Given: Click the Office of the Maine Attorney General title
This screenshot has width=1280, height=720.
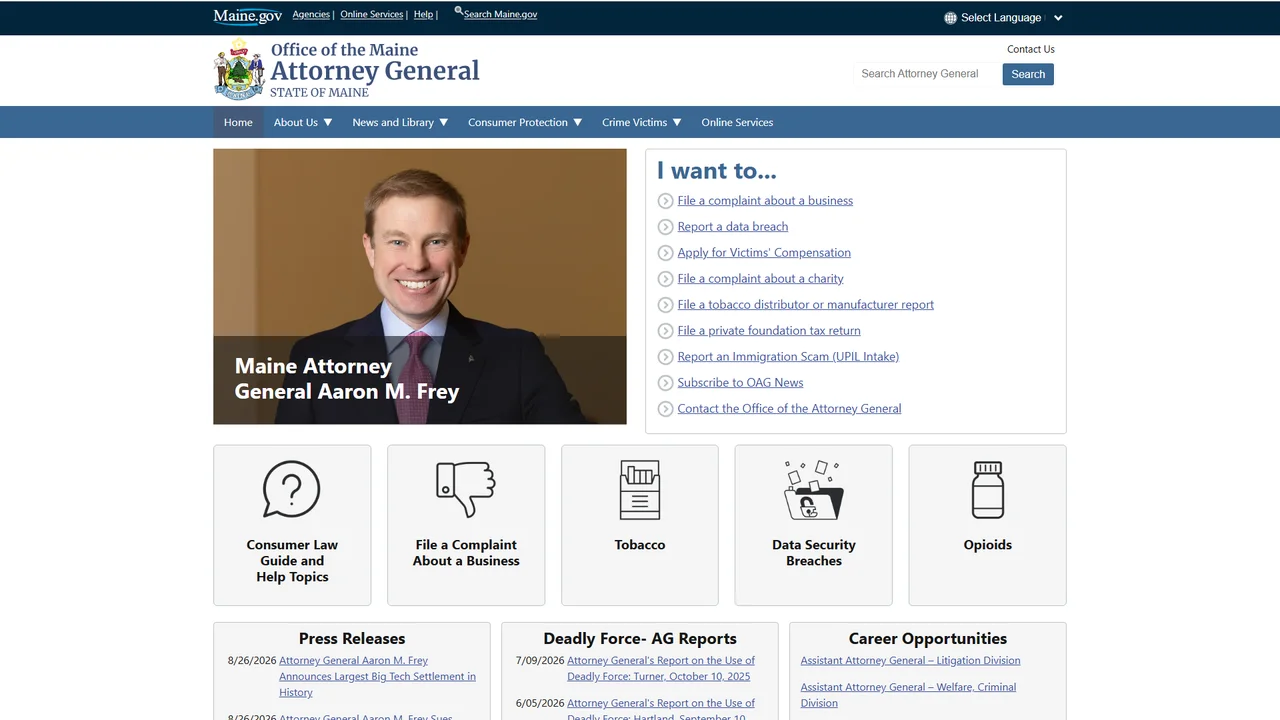Looking at the screenshot, I should point(375,70).
